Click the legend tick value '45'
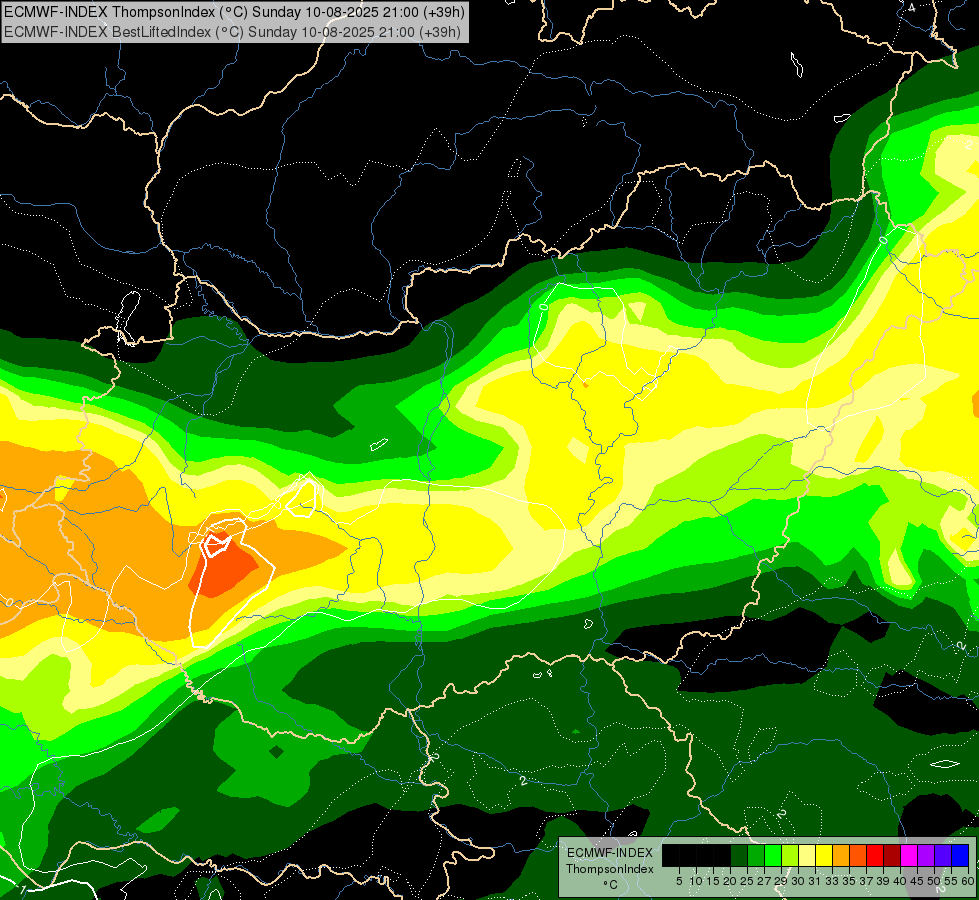Viewport: 979px width, 900px height. [x=917, y=881]
